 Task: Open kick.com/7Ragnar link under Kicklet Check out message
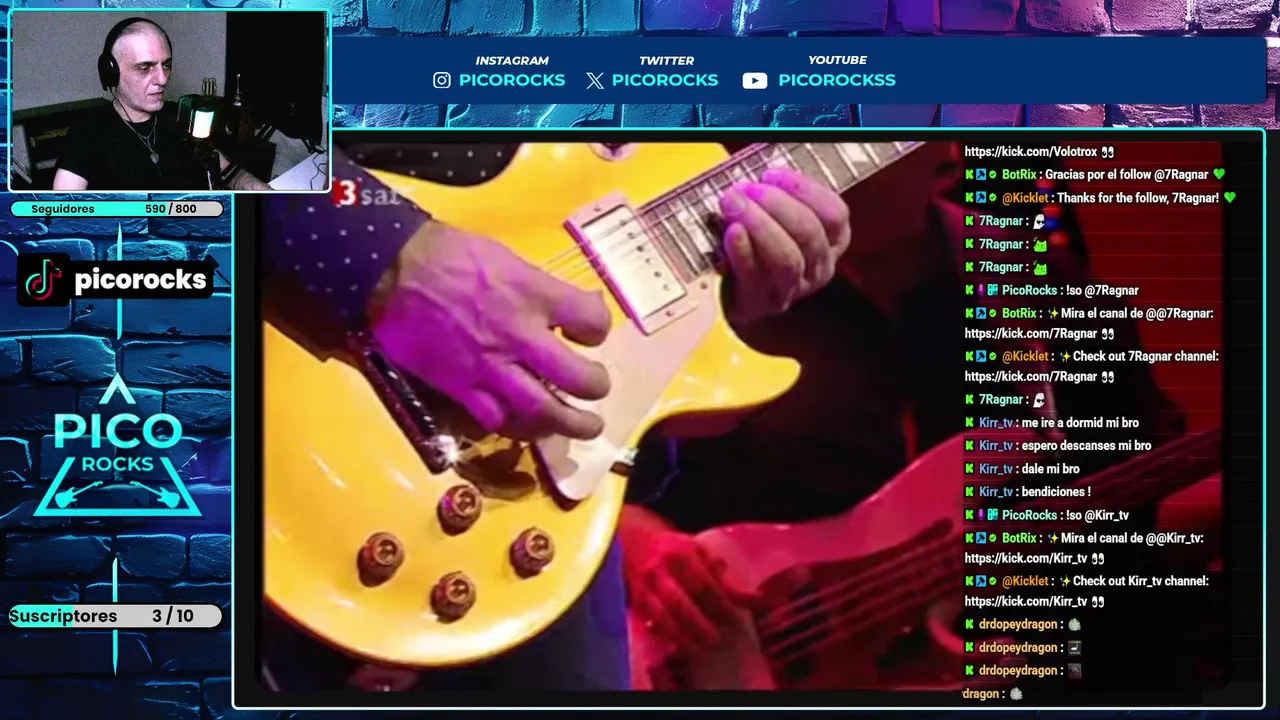coord(1031,377)
